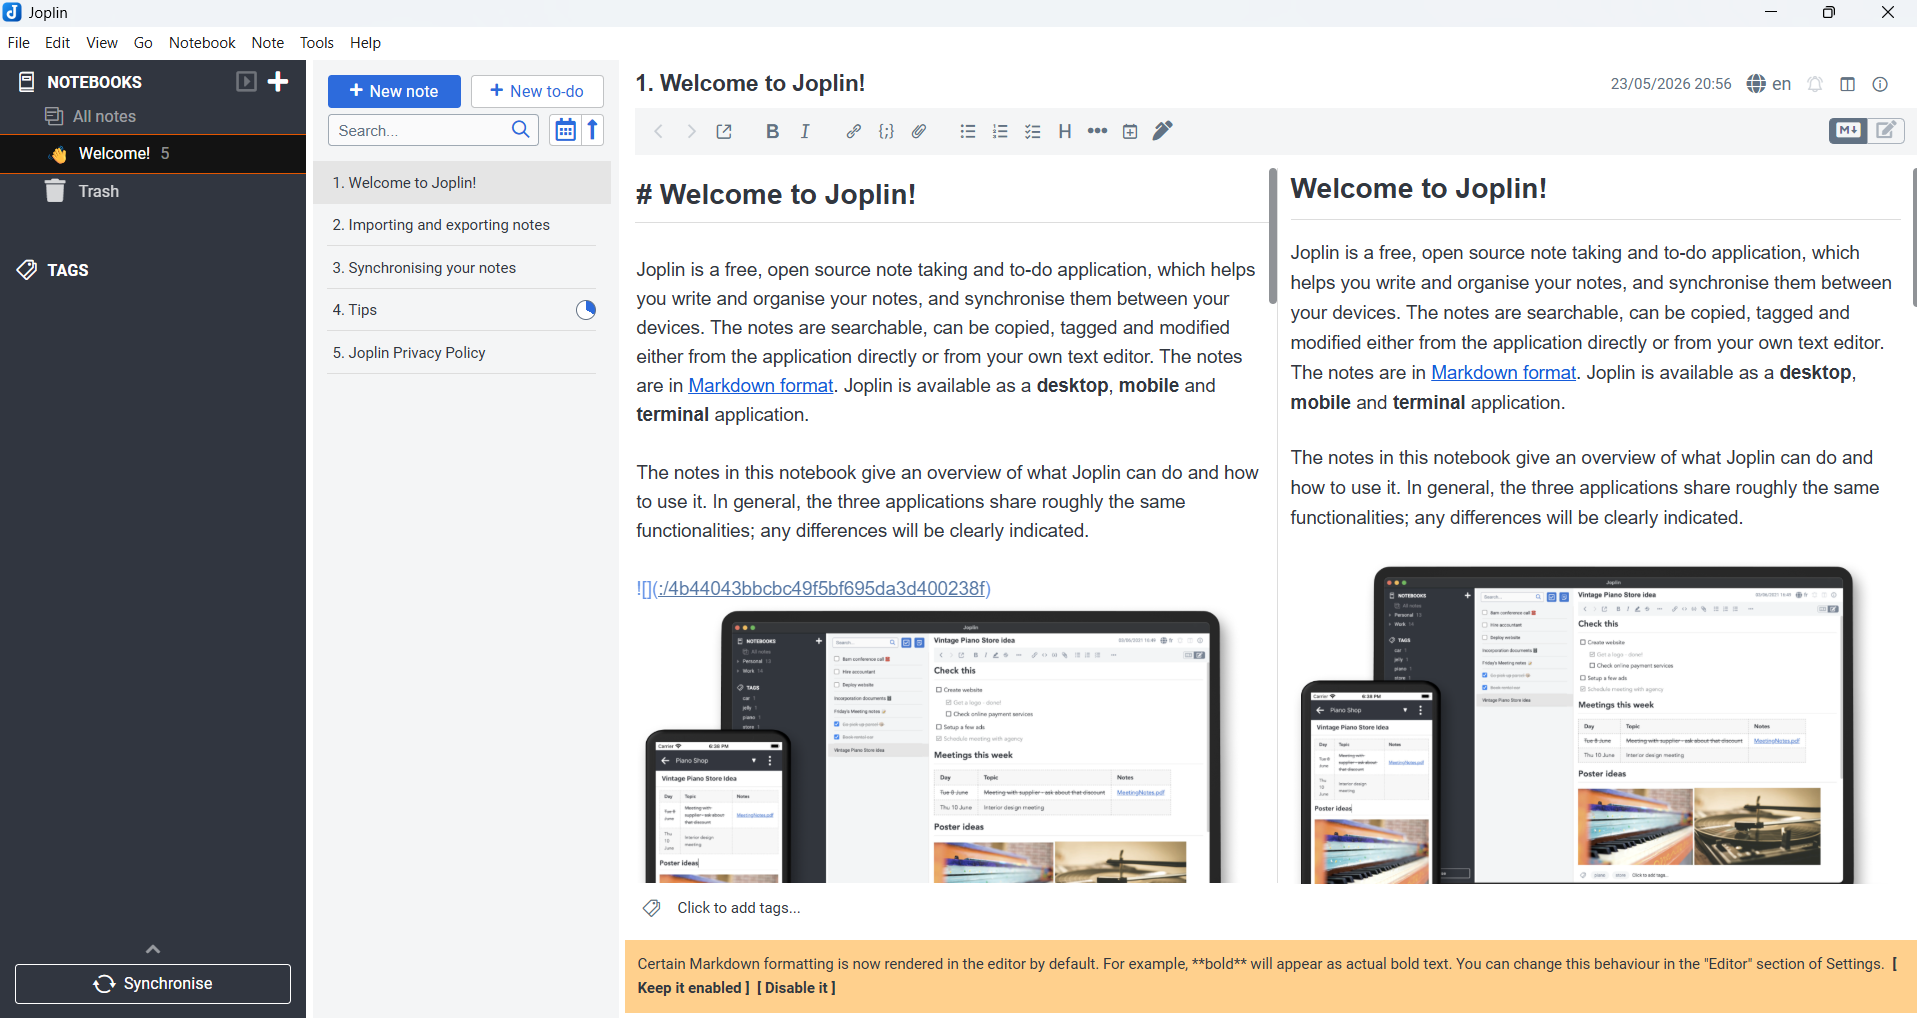
Task: Open the drawing pen tool icon
Action: (1163, 131)
